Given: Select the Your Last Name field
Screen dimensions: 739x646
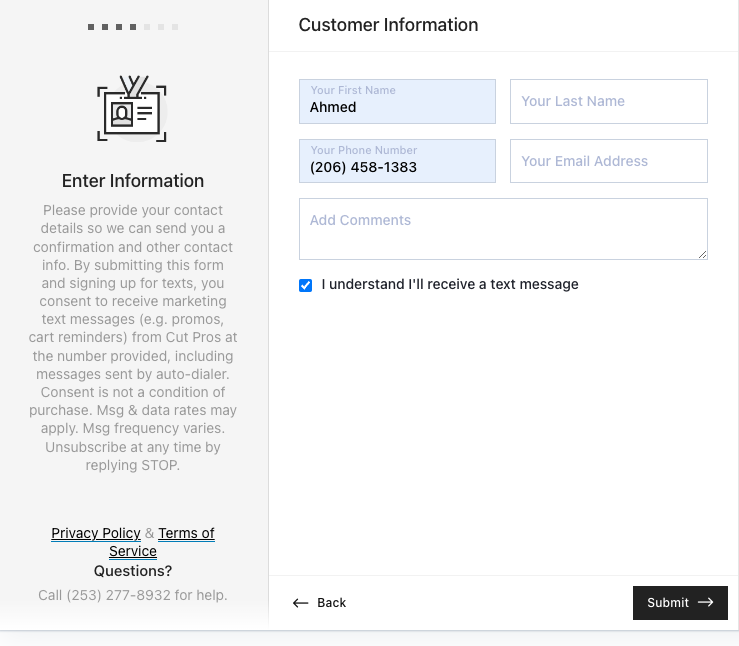Looking at the screenshot, I should pyautogui.click(x=608, y=101).
